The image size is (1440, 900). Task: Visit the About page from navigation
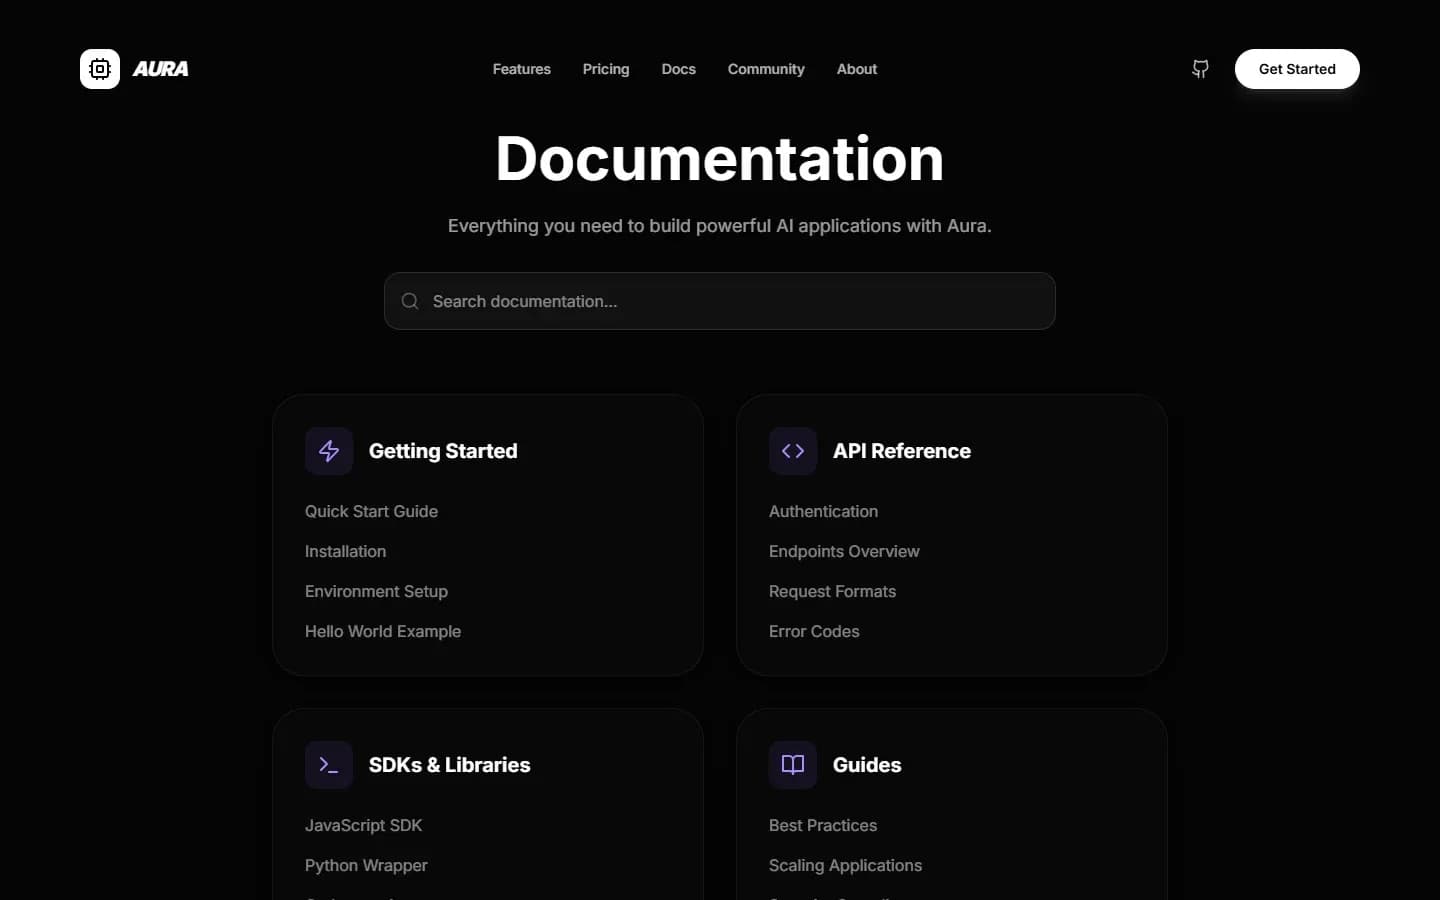857,69
